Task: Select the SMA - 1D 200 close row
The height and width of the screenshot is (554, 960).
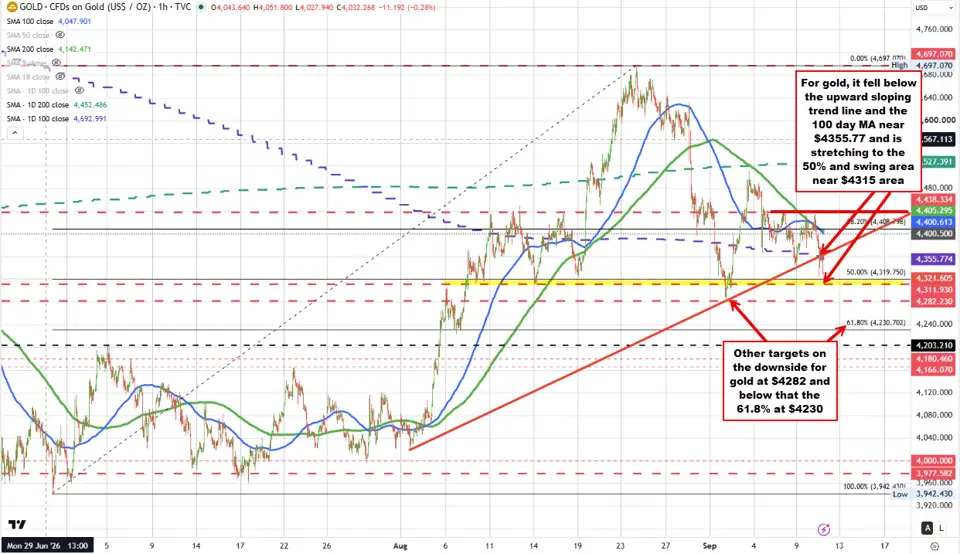Action: [x=56, y=105]
